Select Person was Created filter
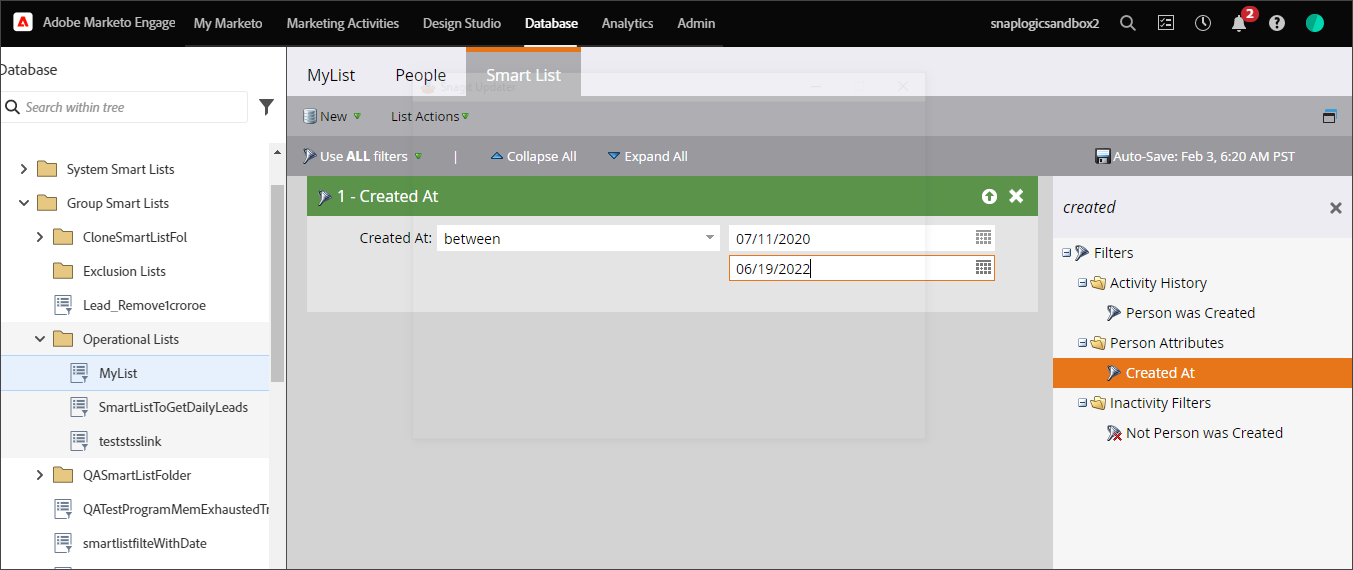 click(x=1190, y=313)
